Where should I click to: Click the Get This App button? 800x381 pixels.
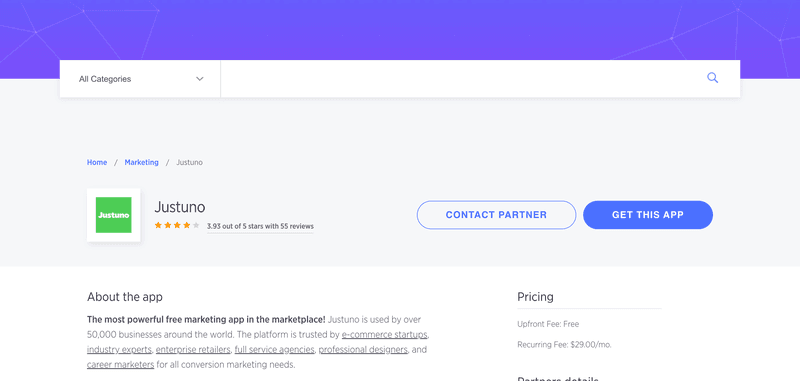(x=648, y=215)
